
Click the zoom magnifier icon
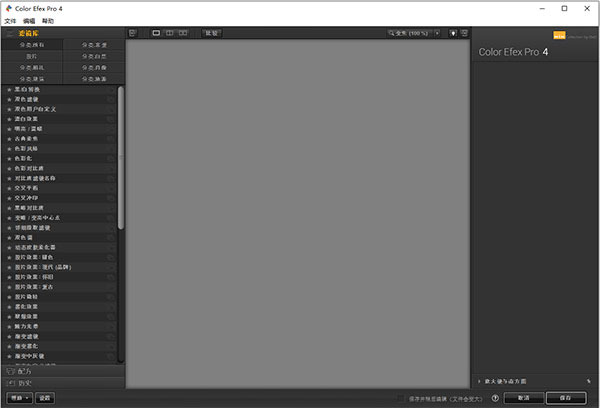(x=391, y=33)
